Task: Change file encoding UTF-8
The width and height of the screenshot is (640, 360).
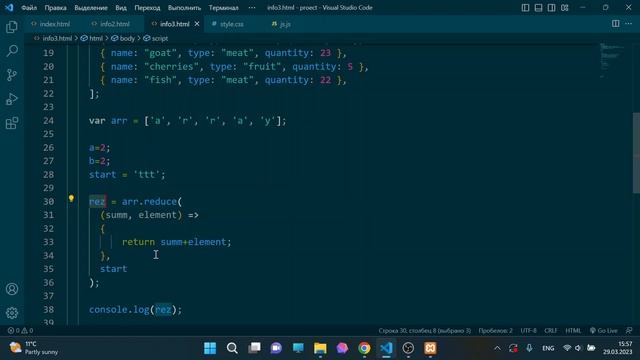Action: 528,331
